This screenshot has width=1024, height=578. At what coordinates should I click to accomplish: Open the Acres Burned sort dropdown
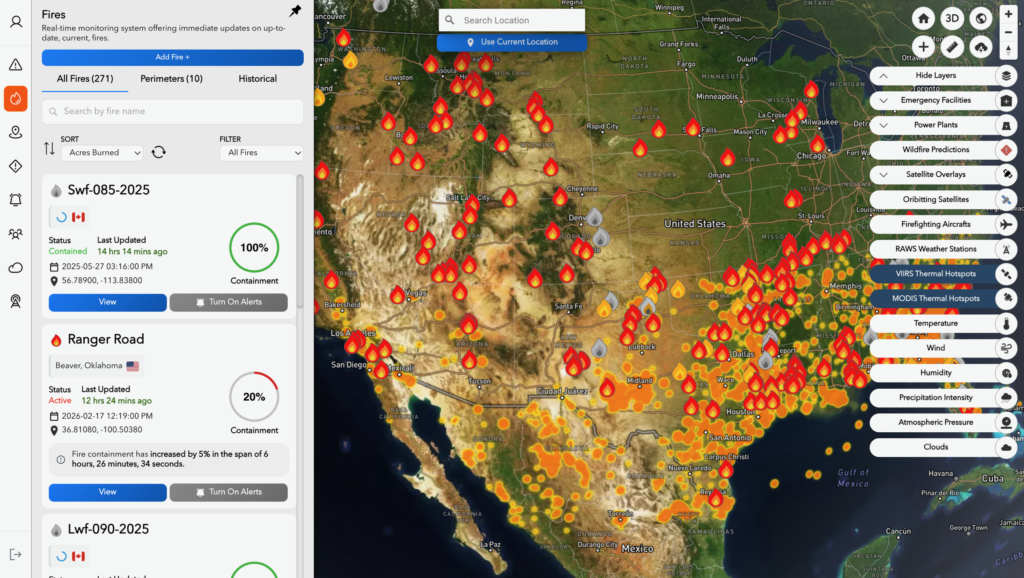coord(102,153)
